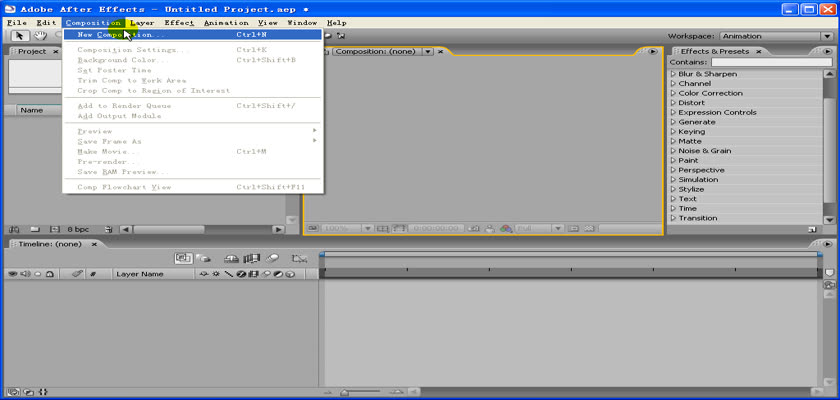
Task: Expand the Color Correction effects category
Action: pyautogui.click(x=673, y=93)
